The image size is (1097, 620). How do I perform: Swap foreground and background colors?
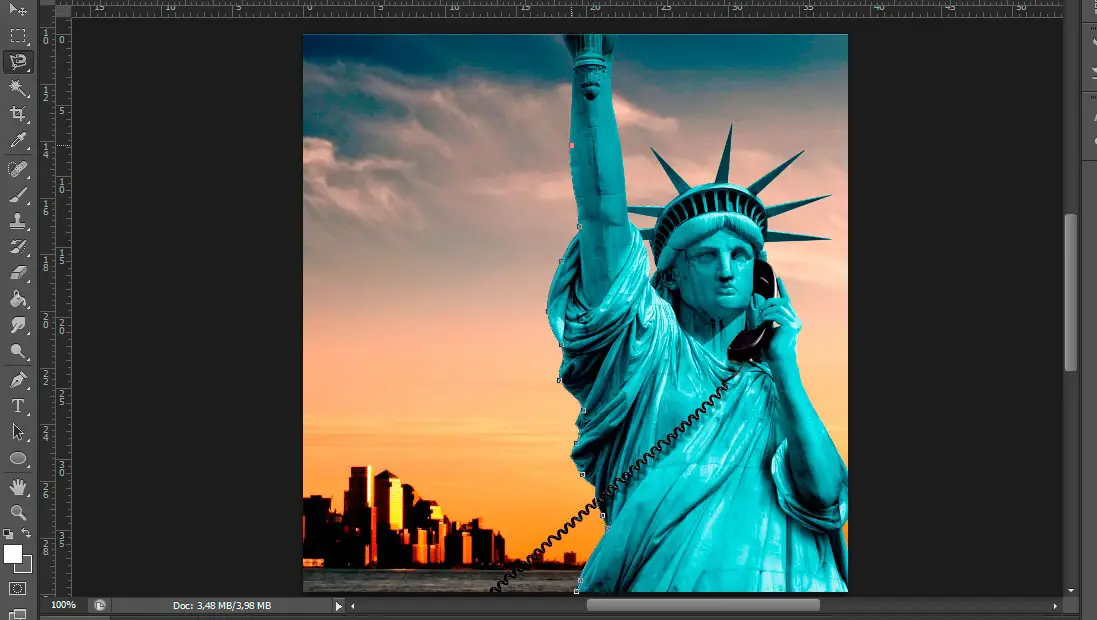coord(26,533)
